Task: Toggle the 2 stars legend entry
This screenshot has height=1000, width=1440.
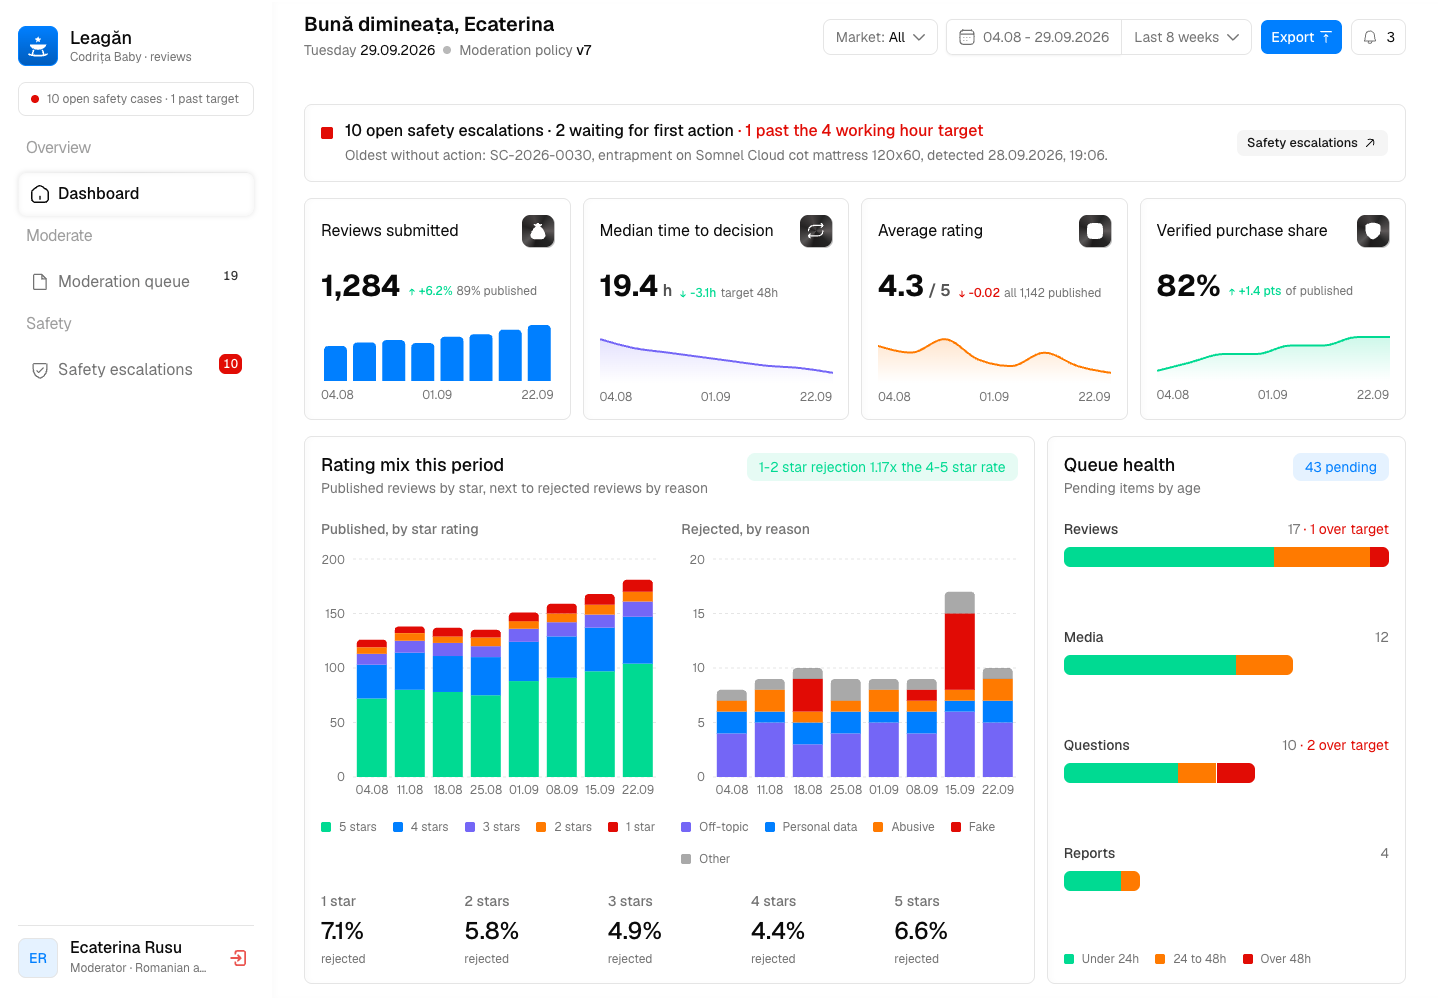Action: point(564,827)
